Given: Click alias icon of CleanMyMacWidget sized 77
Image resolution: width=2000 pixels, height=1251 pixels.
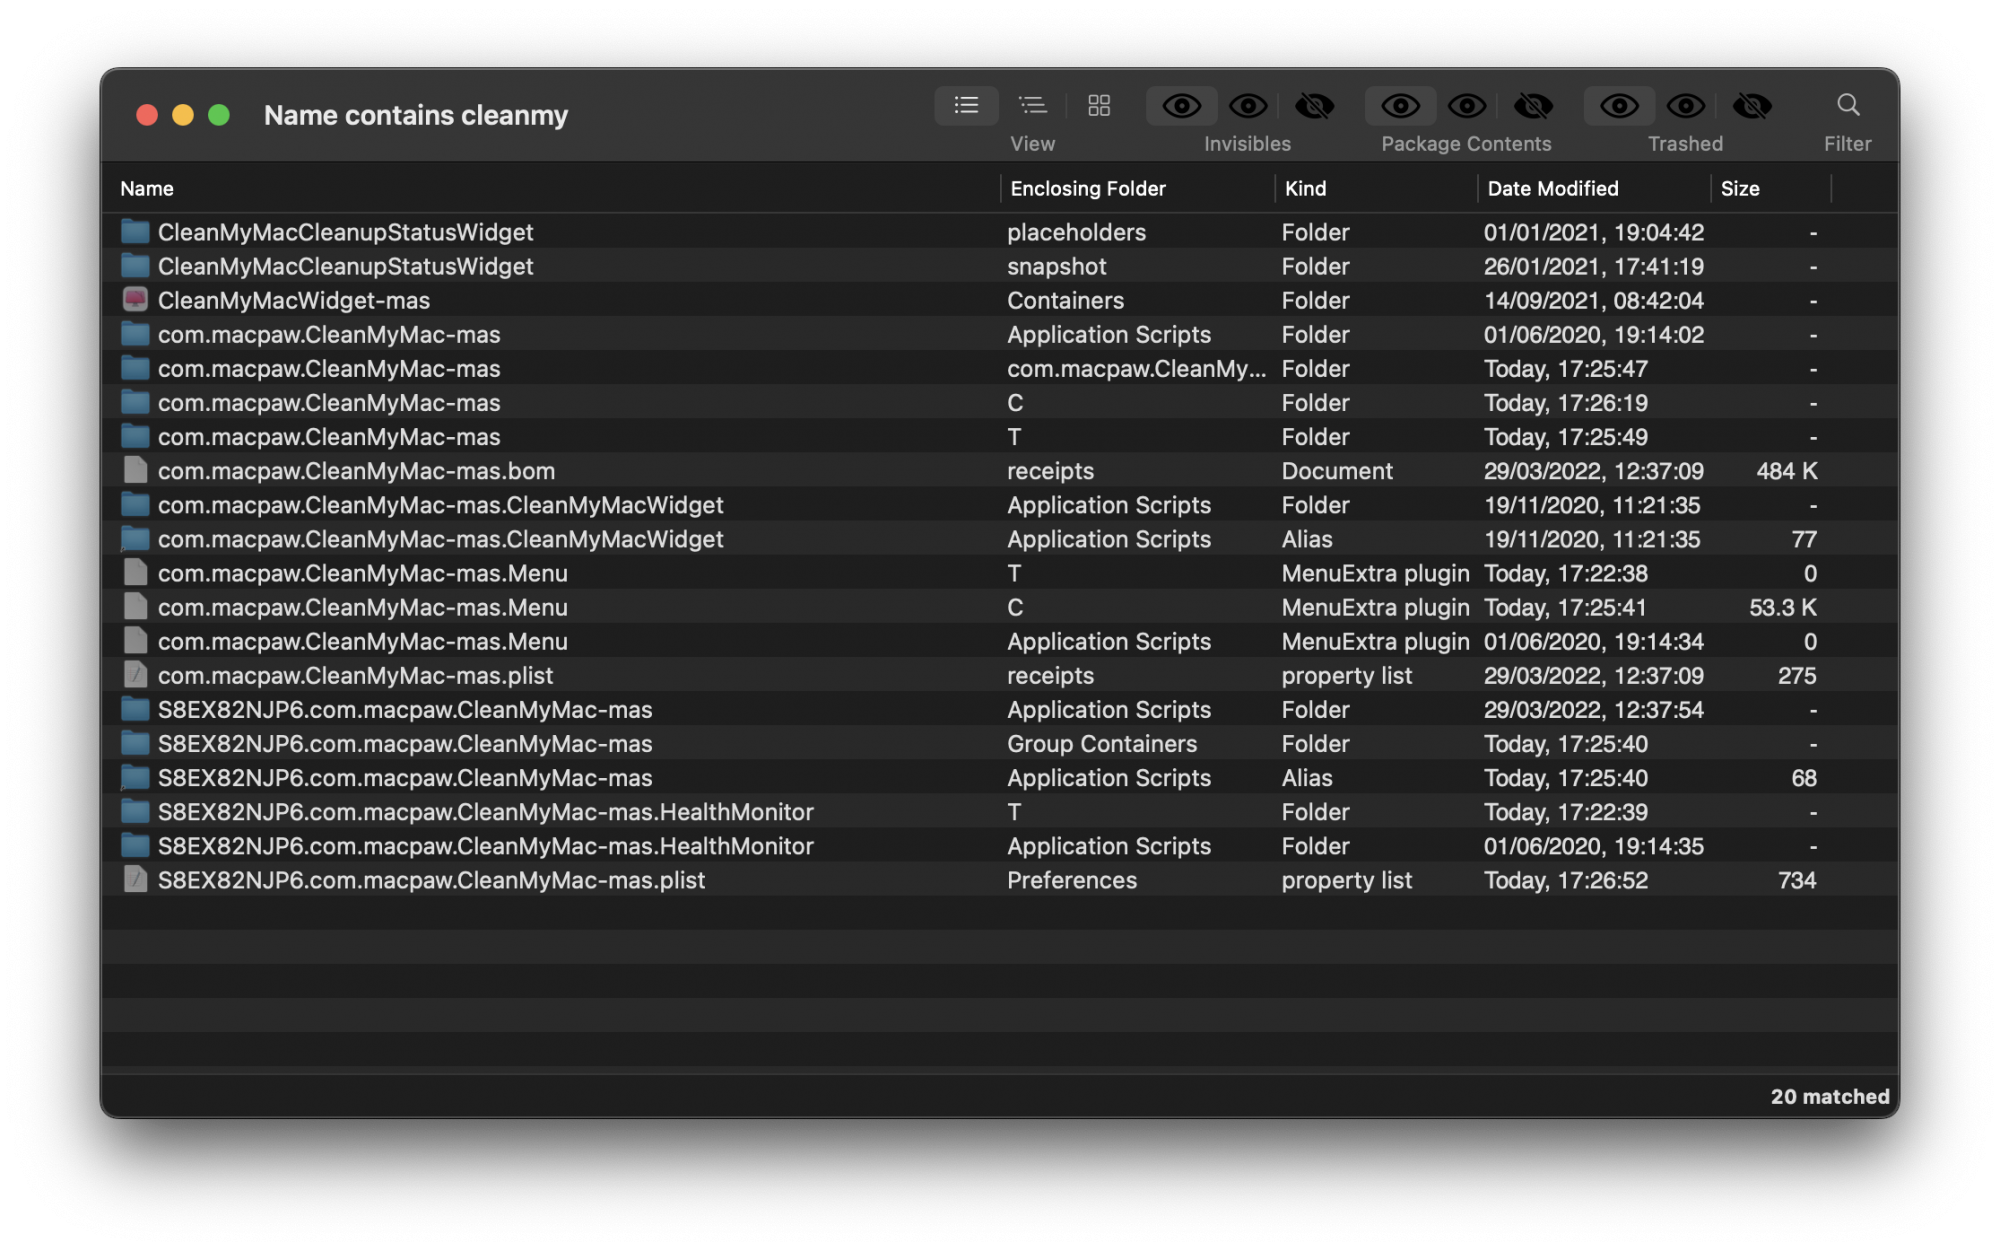Looking at the screenshot, I should click(135, 539).
